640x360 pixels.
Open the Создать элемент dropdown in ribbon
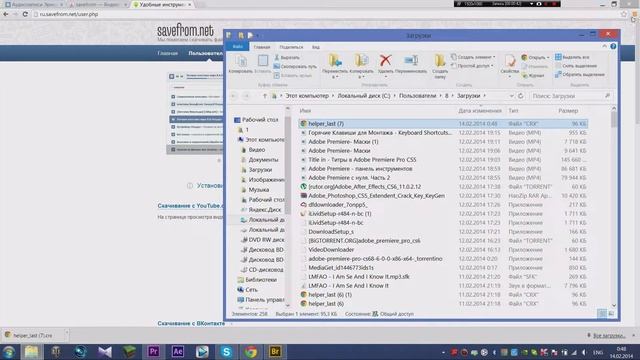[x=473, y=57]
